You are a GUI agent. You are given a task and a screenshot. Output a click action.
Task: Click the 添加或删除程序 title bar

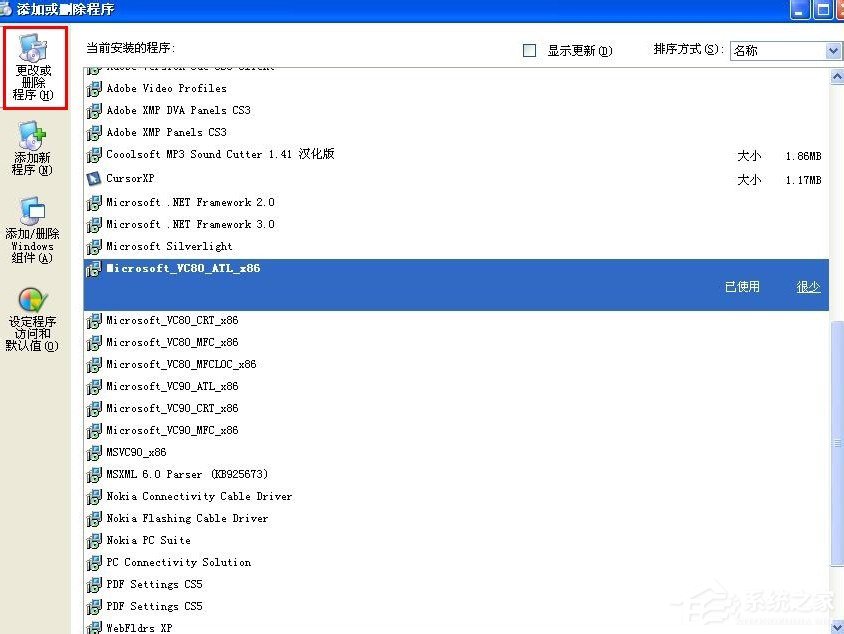(400, 10)
